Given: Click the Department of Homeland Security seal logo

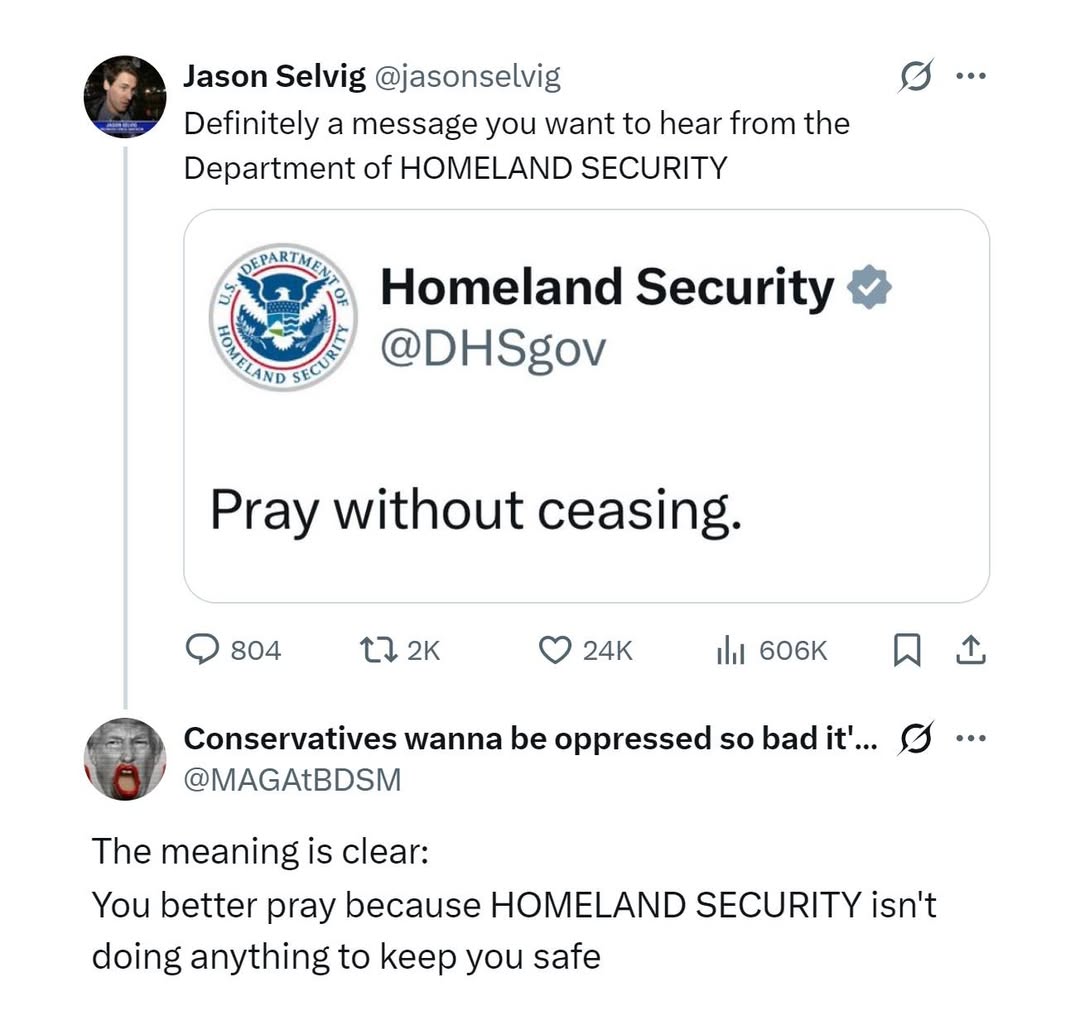Looking at the screenshot, I should pyautogui.click(x=283, y=318).
